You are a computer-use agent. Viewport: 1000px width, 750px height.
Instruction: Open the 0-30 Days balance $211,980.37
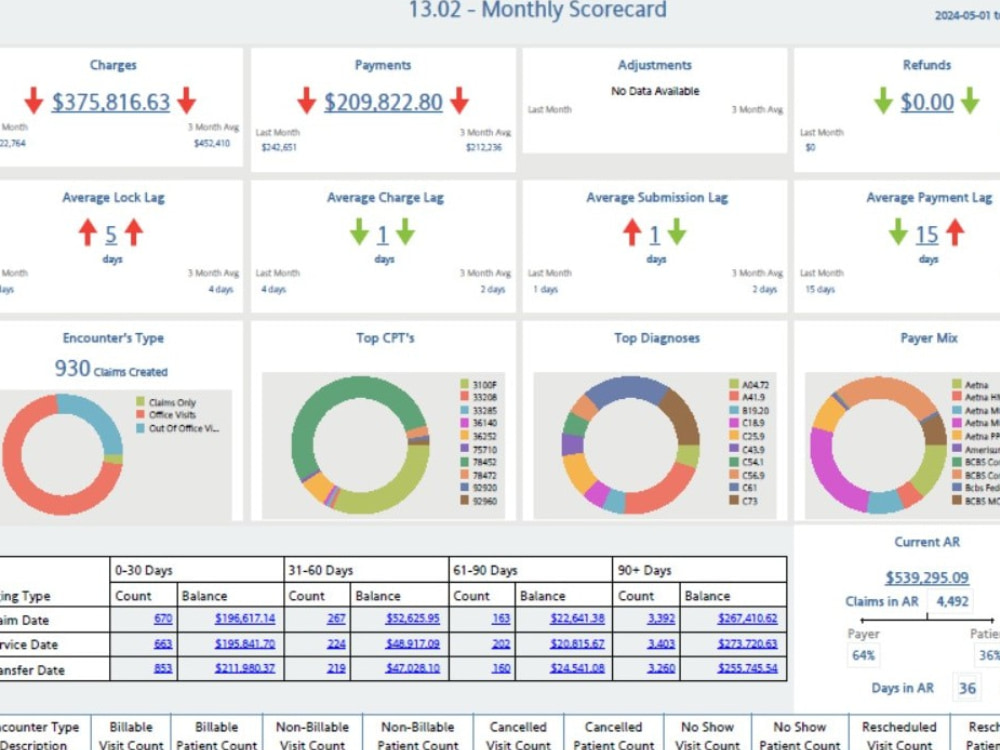pyautogui.click(x=245, y=668)
